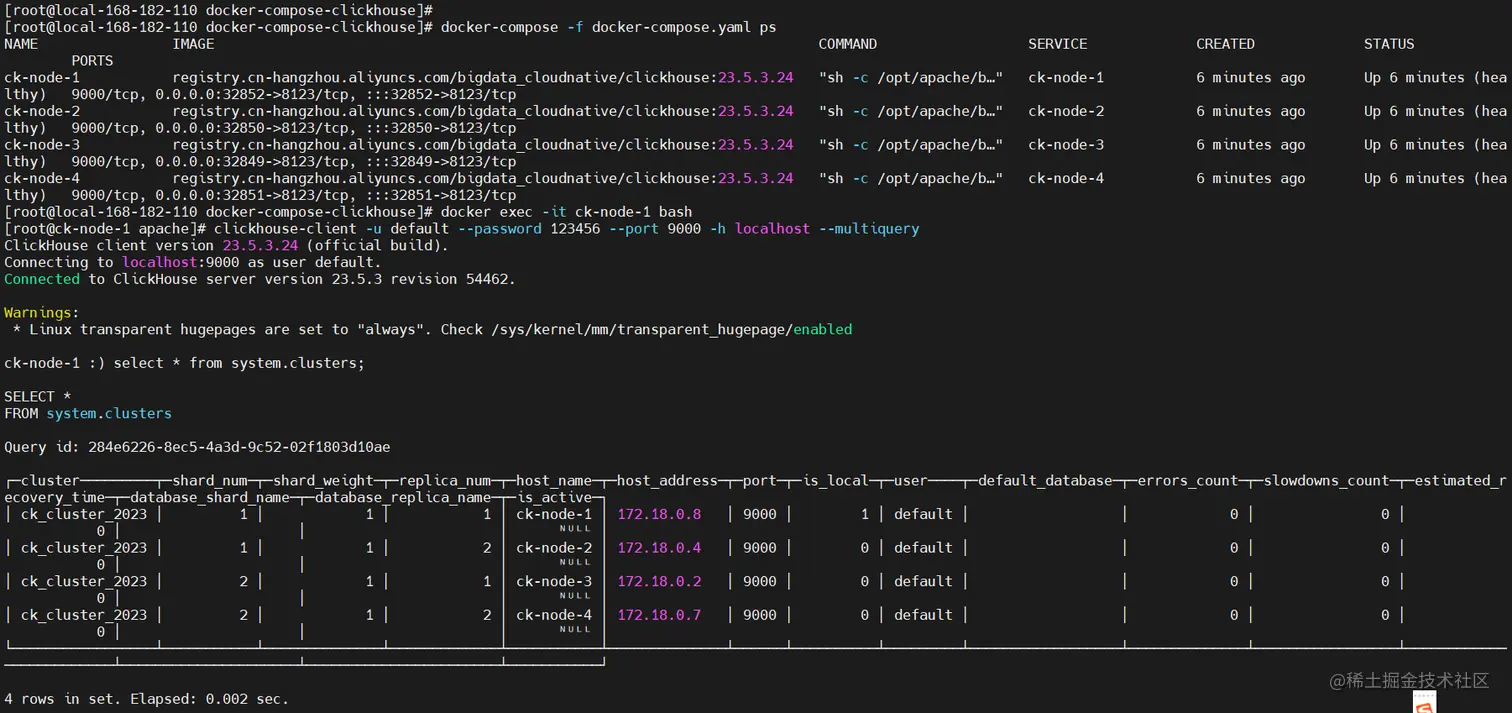Click the shard_num column header
This screenshot has width=1512, height=713.
210,481
